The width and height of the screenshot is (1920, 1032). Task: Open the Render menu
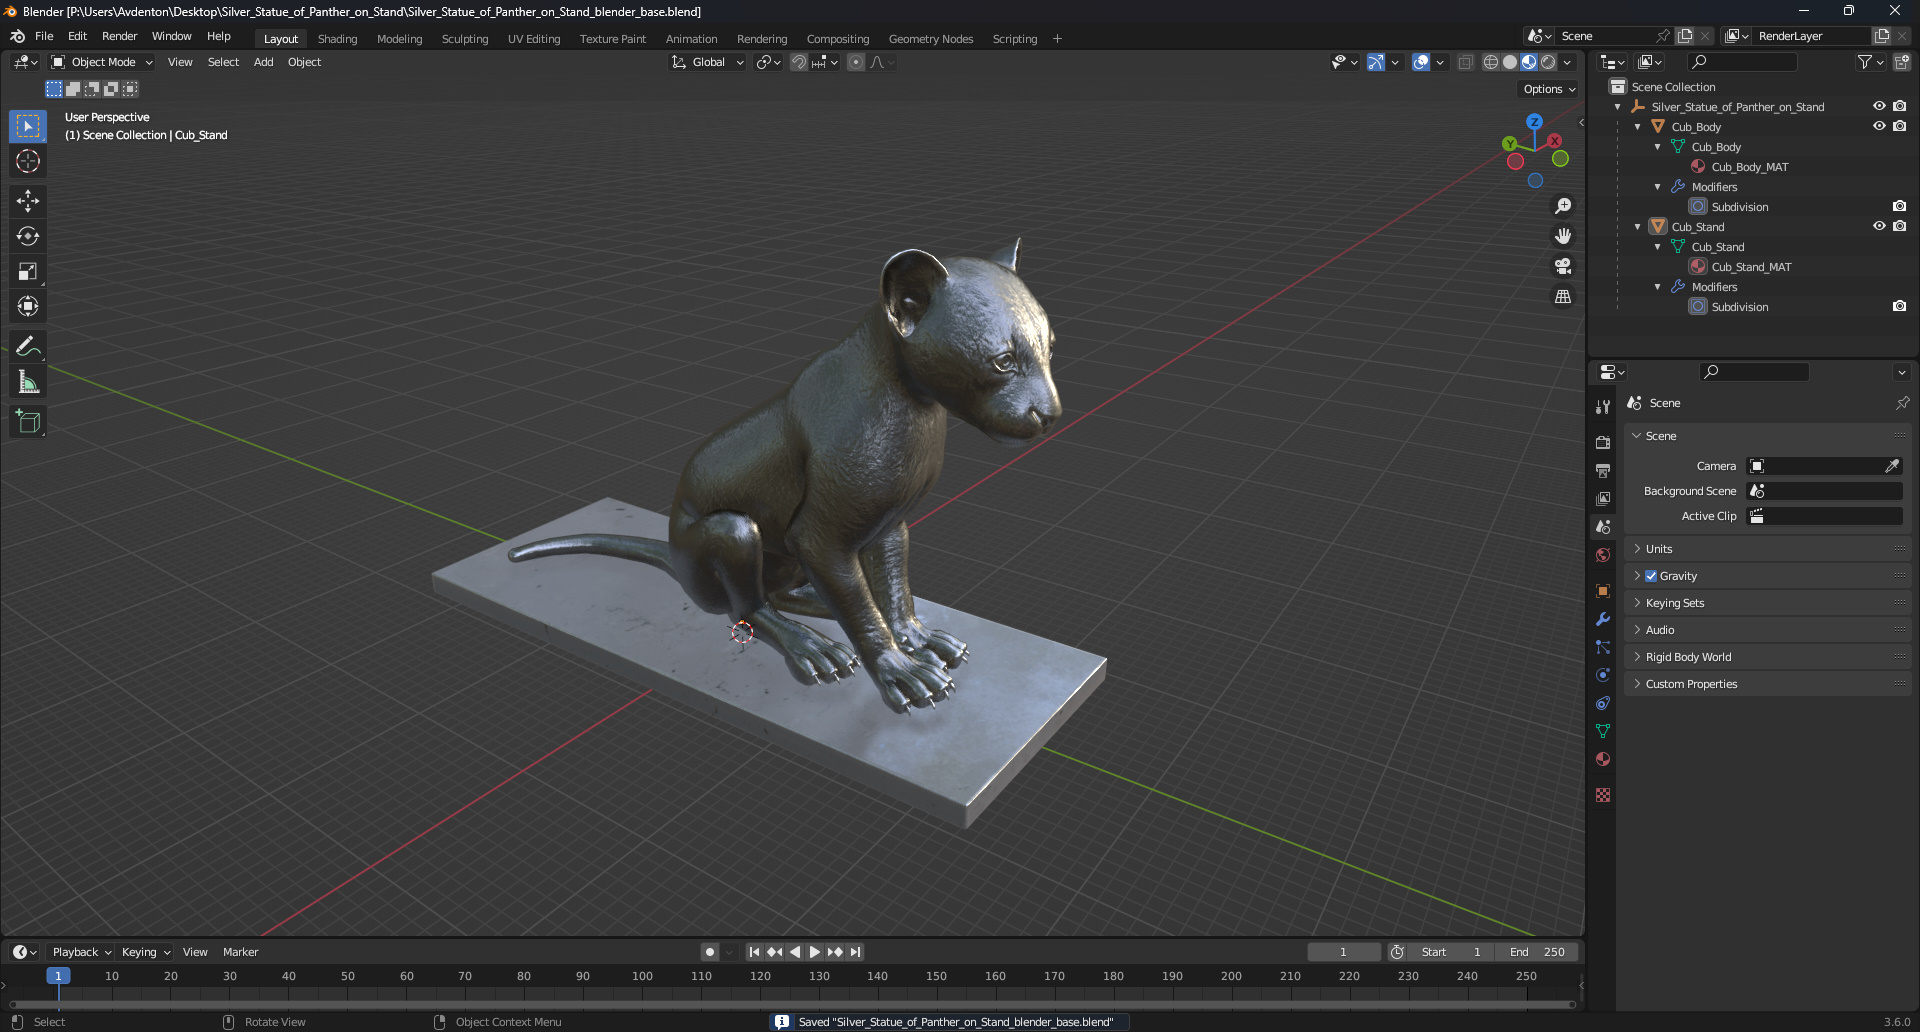tap(120, 36)
